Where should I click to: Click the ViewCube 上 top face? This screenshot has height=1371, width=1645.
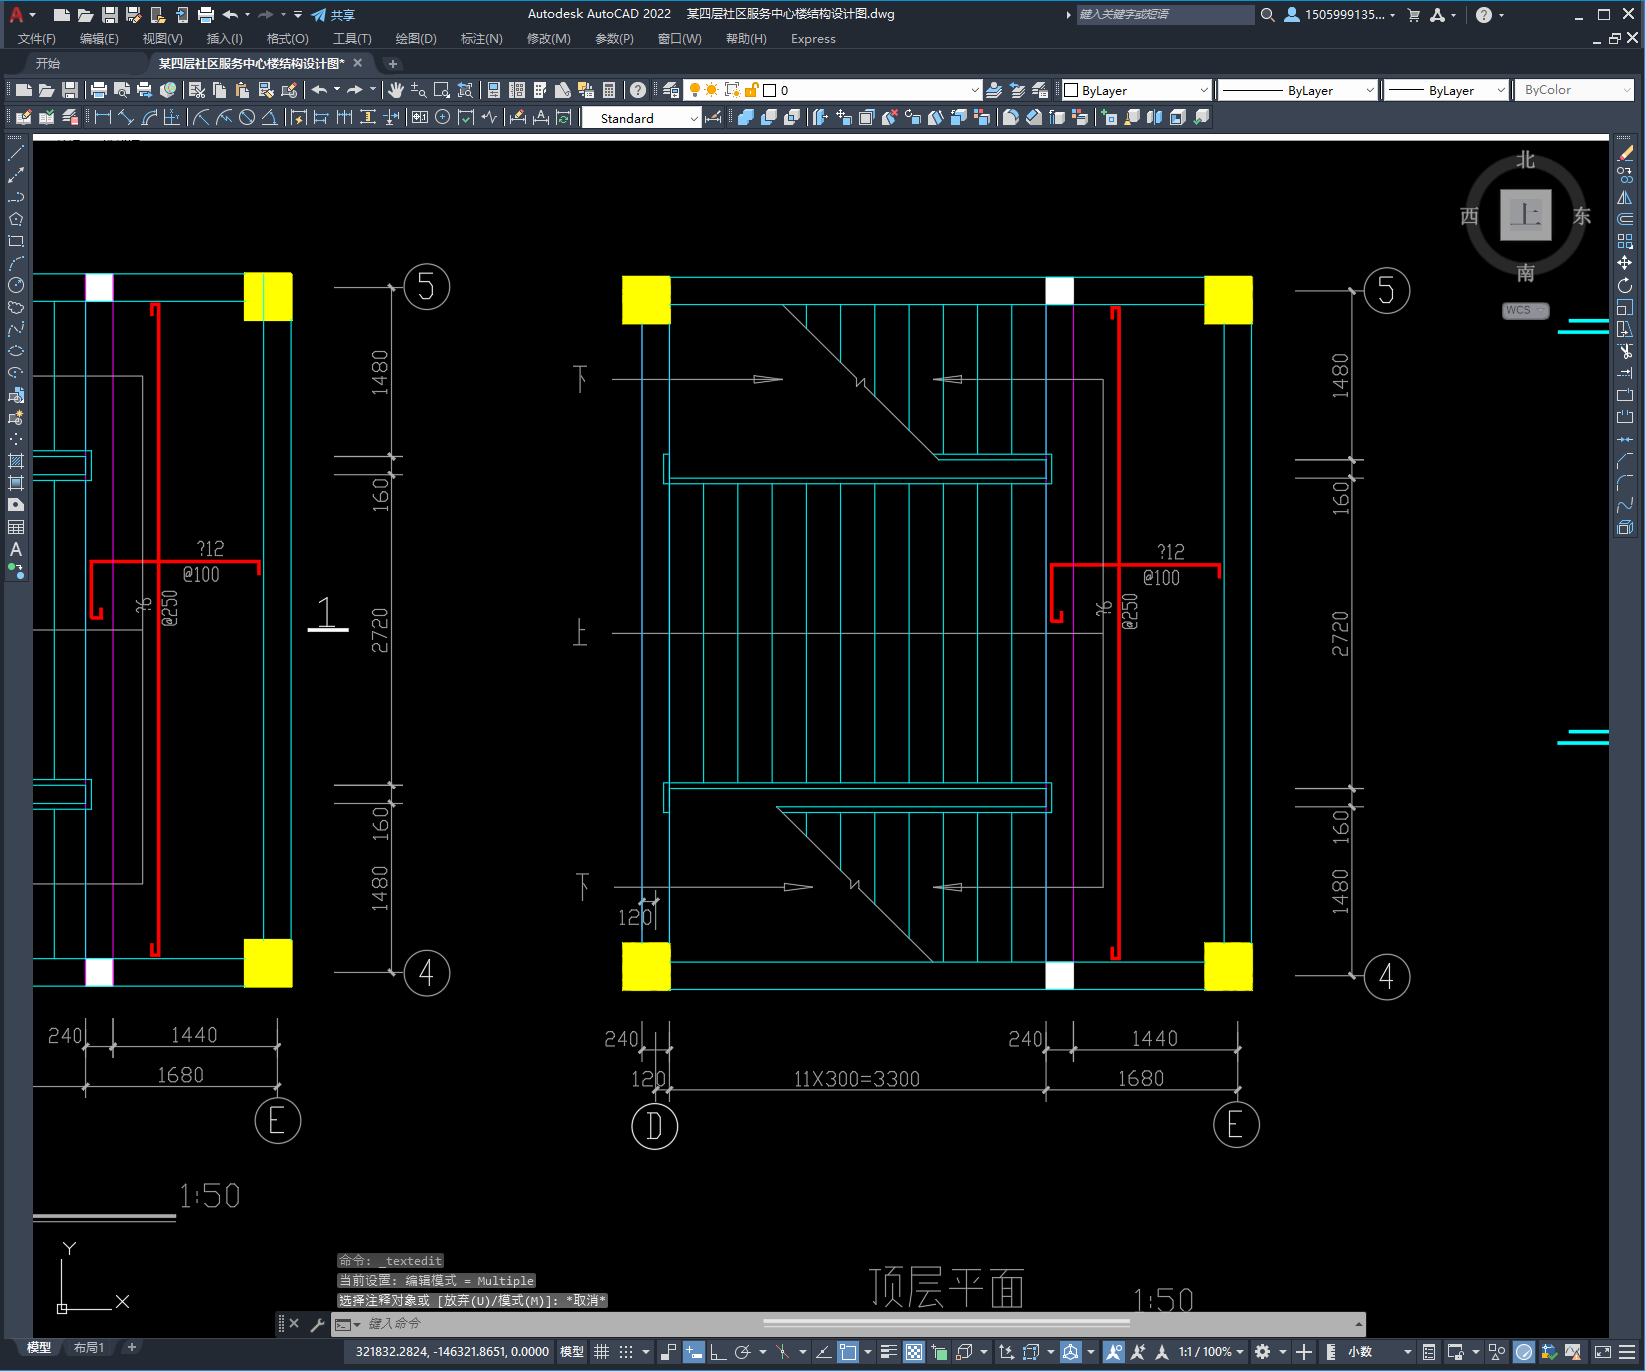pyautogui.click(x=1525, y=215)
